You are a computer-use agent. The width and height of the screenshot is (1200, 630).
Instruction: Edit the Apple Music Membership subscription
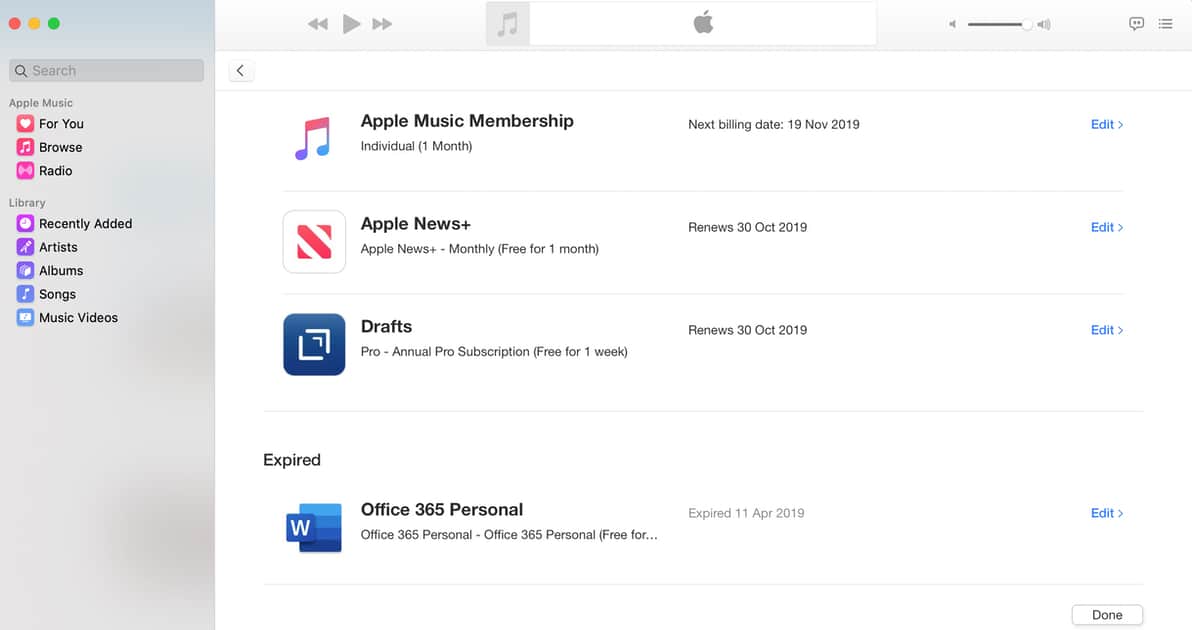pyautogui.click(x=1106, y=125)
